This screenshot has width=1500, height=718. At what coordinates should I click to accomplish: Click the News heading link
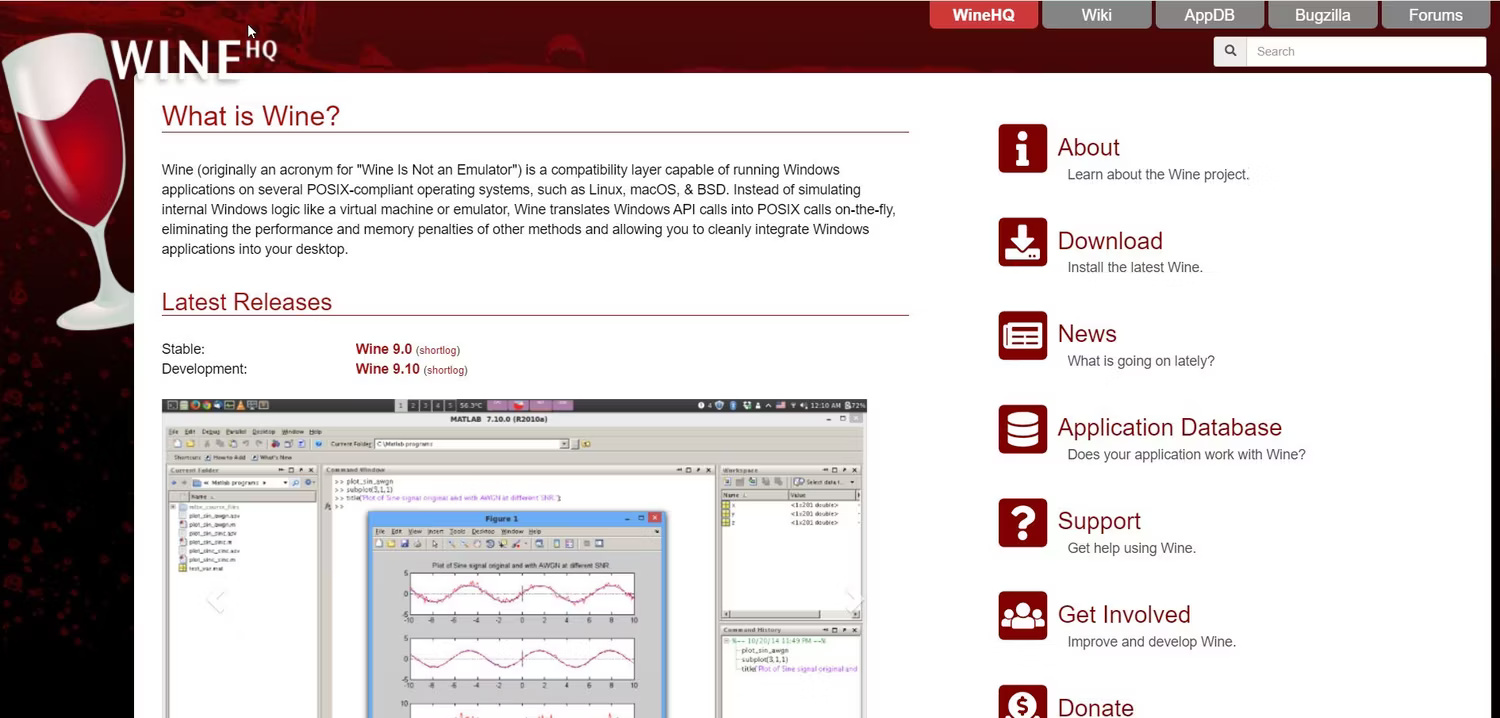[x=1087, y=334]
